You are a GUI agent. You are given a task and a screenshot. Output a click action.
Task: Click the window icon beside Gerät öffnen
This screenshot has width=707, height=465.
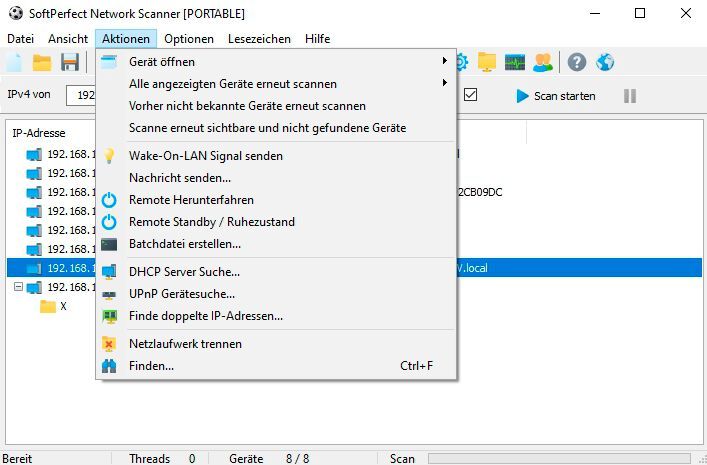pos(109,62)
